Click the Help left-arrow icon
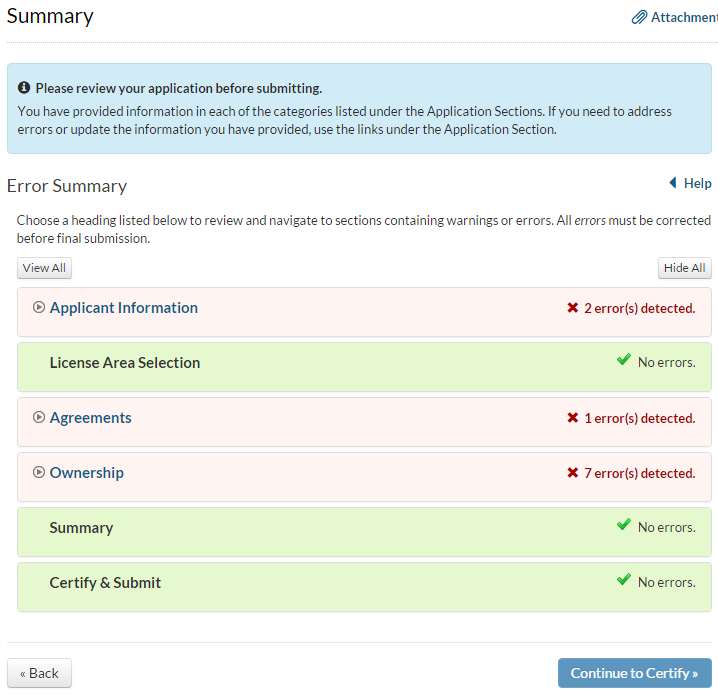This screenshot has width=718, height=696. 673,183
